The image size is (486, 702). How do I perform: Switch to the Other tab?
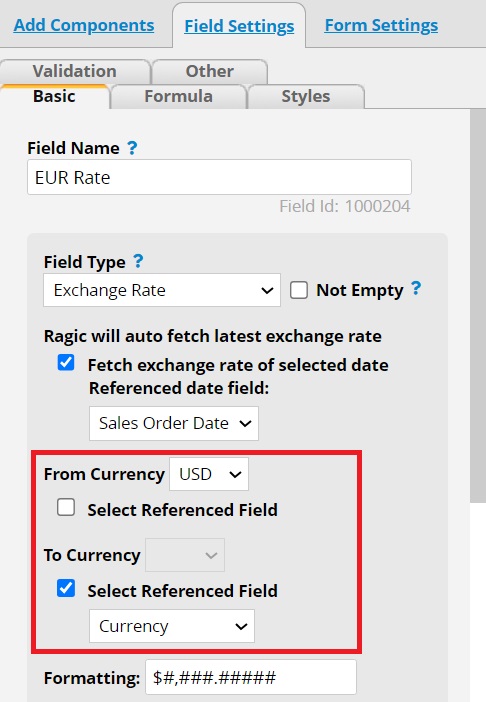[209, 71]
